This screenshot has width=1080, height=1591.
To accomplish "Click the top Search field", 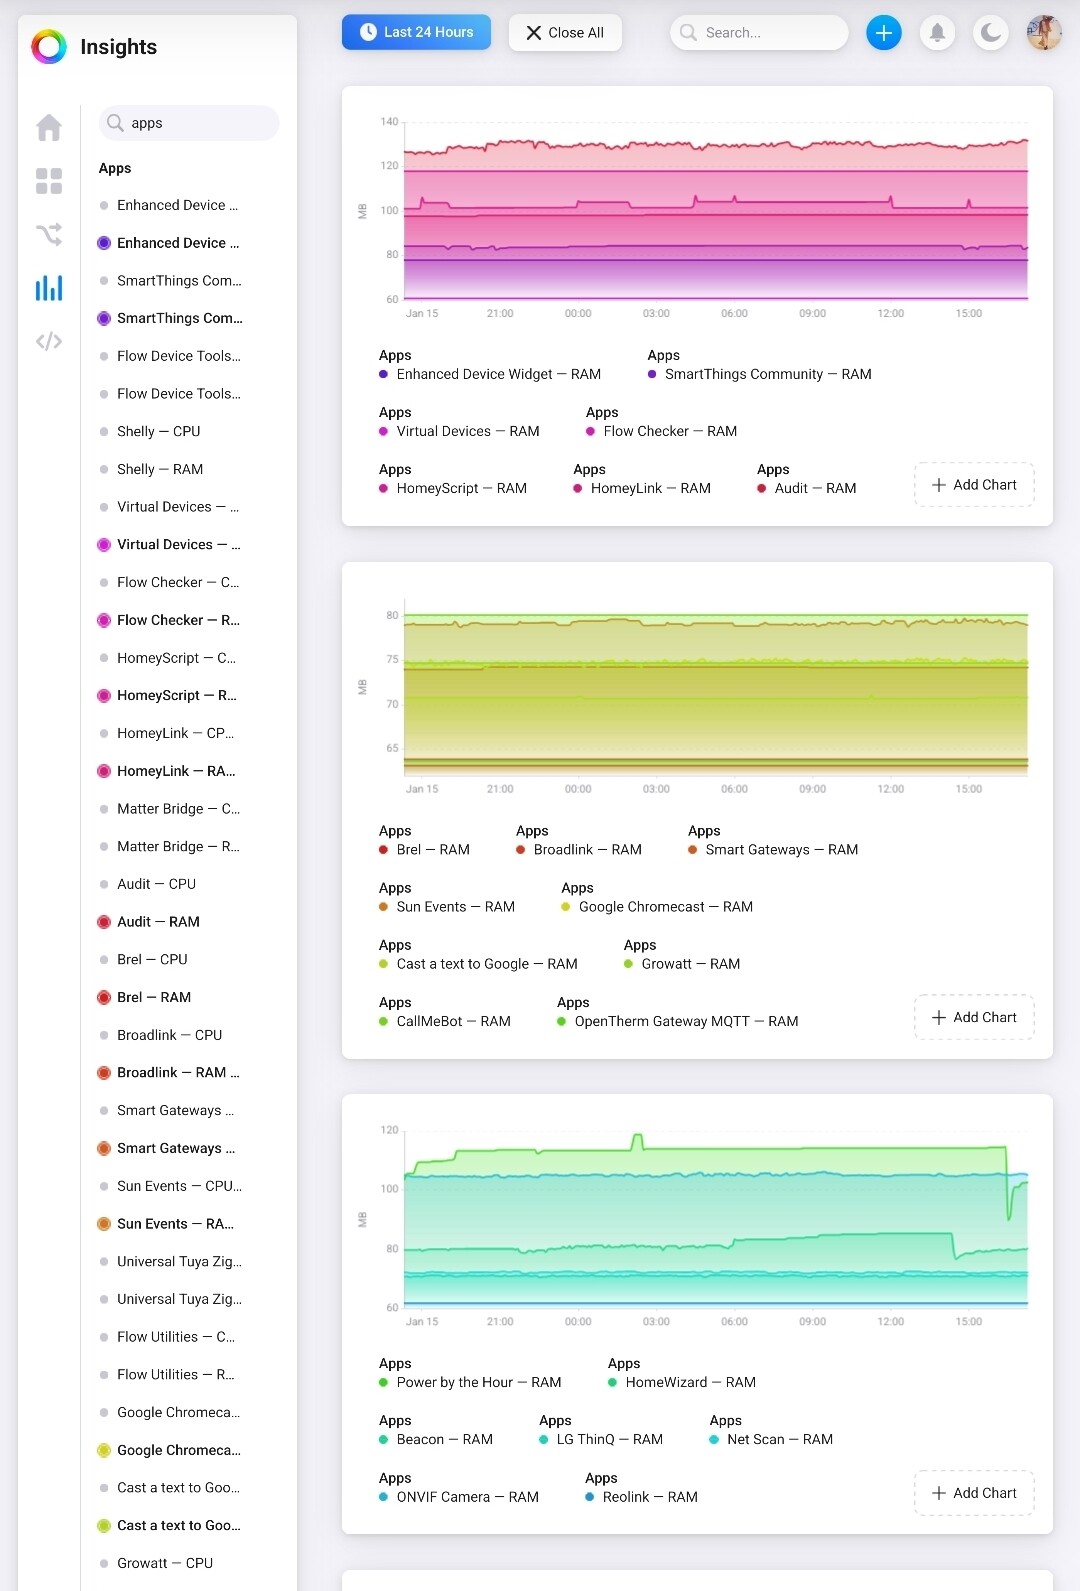I will [x=759, y=33].
